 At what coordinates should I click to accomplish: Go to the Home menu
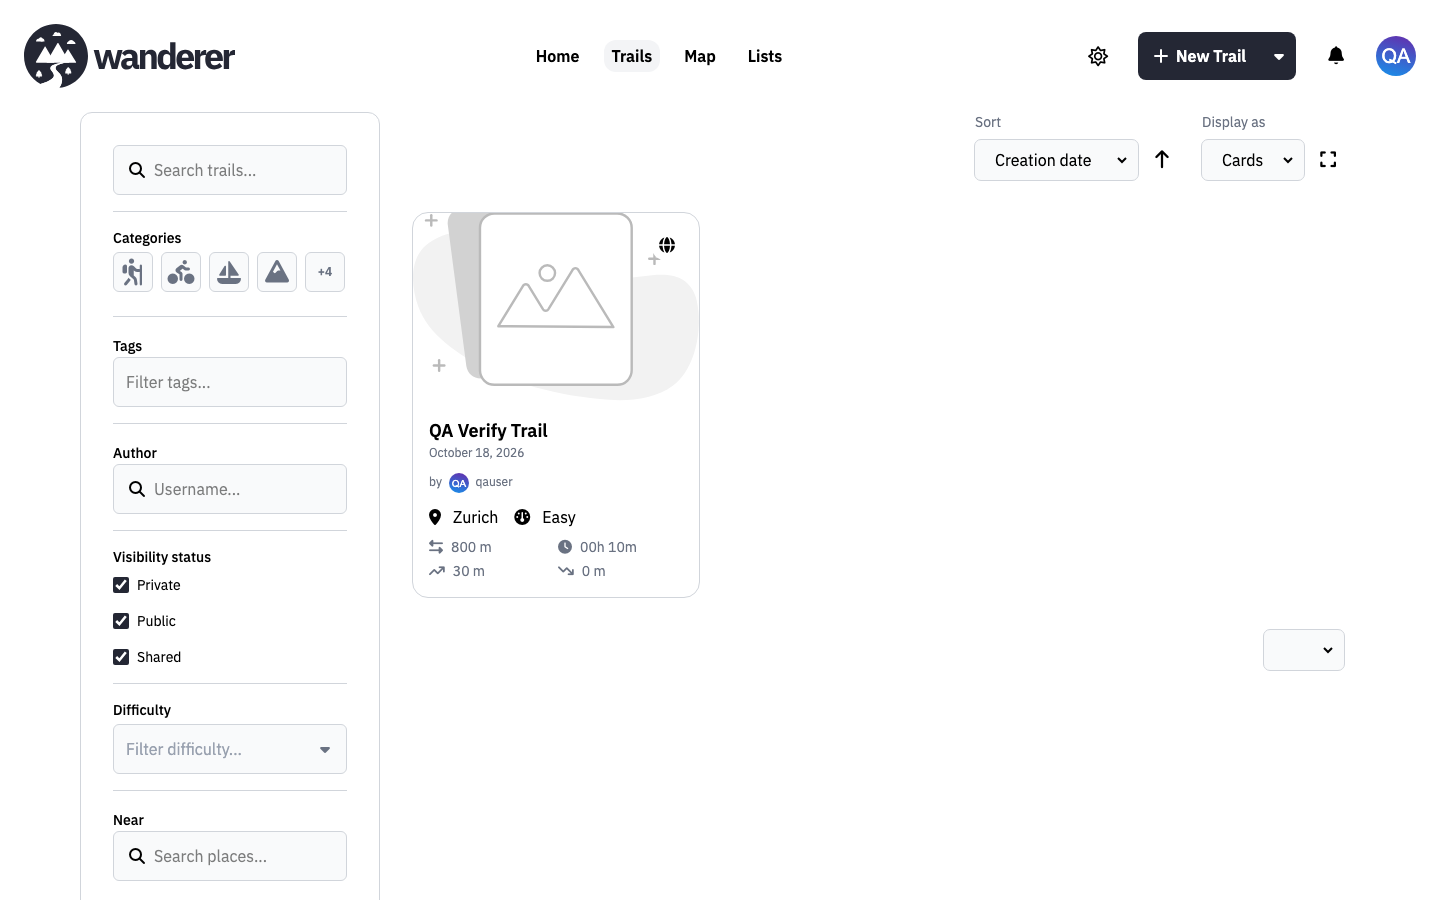pos(557,56)
